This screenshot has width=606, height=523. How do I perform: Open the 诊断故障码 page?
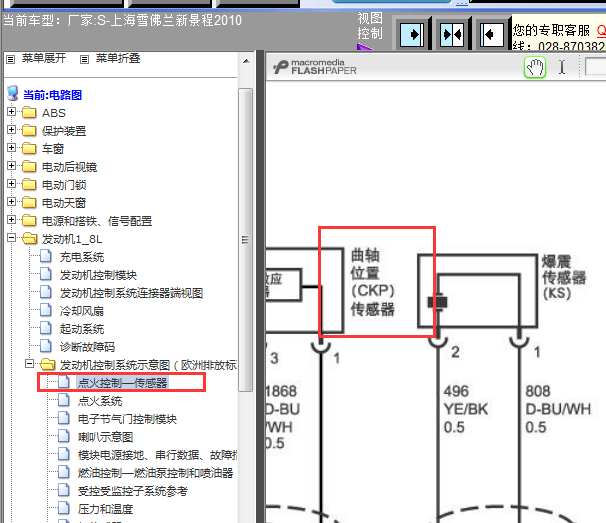(87, 347)
